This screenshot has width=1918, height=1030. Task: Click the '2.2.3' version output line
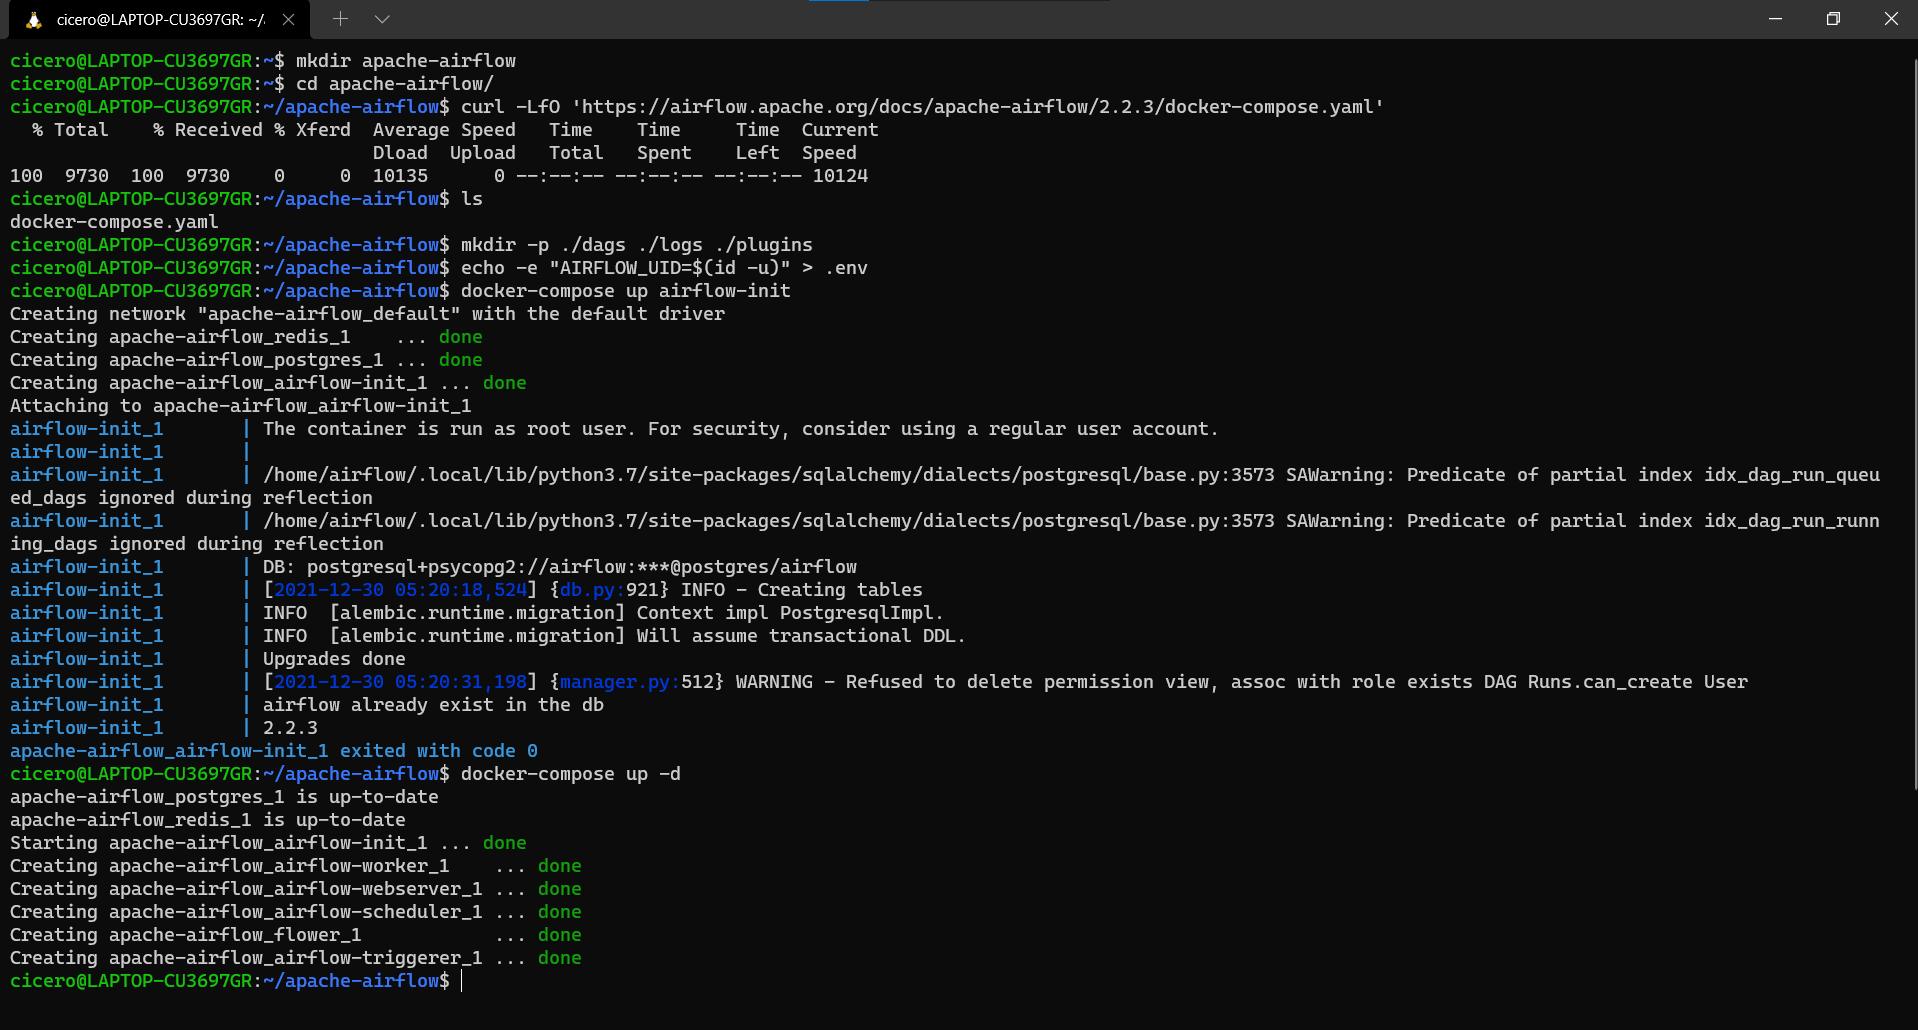(290, 728)
